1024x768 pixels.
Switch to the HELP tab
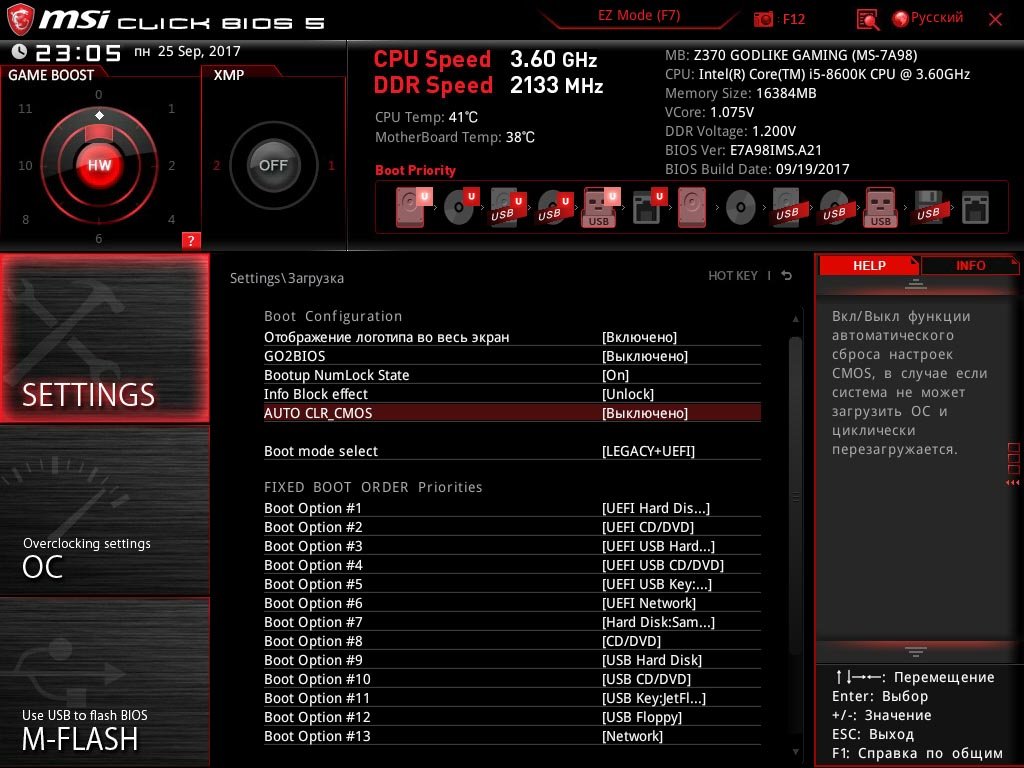pyautogui.click(x=869, y=265)
